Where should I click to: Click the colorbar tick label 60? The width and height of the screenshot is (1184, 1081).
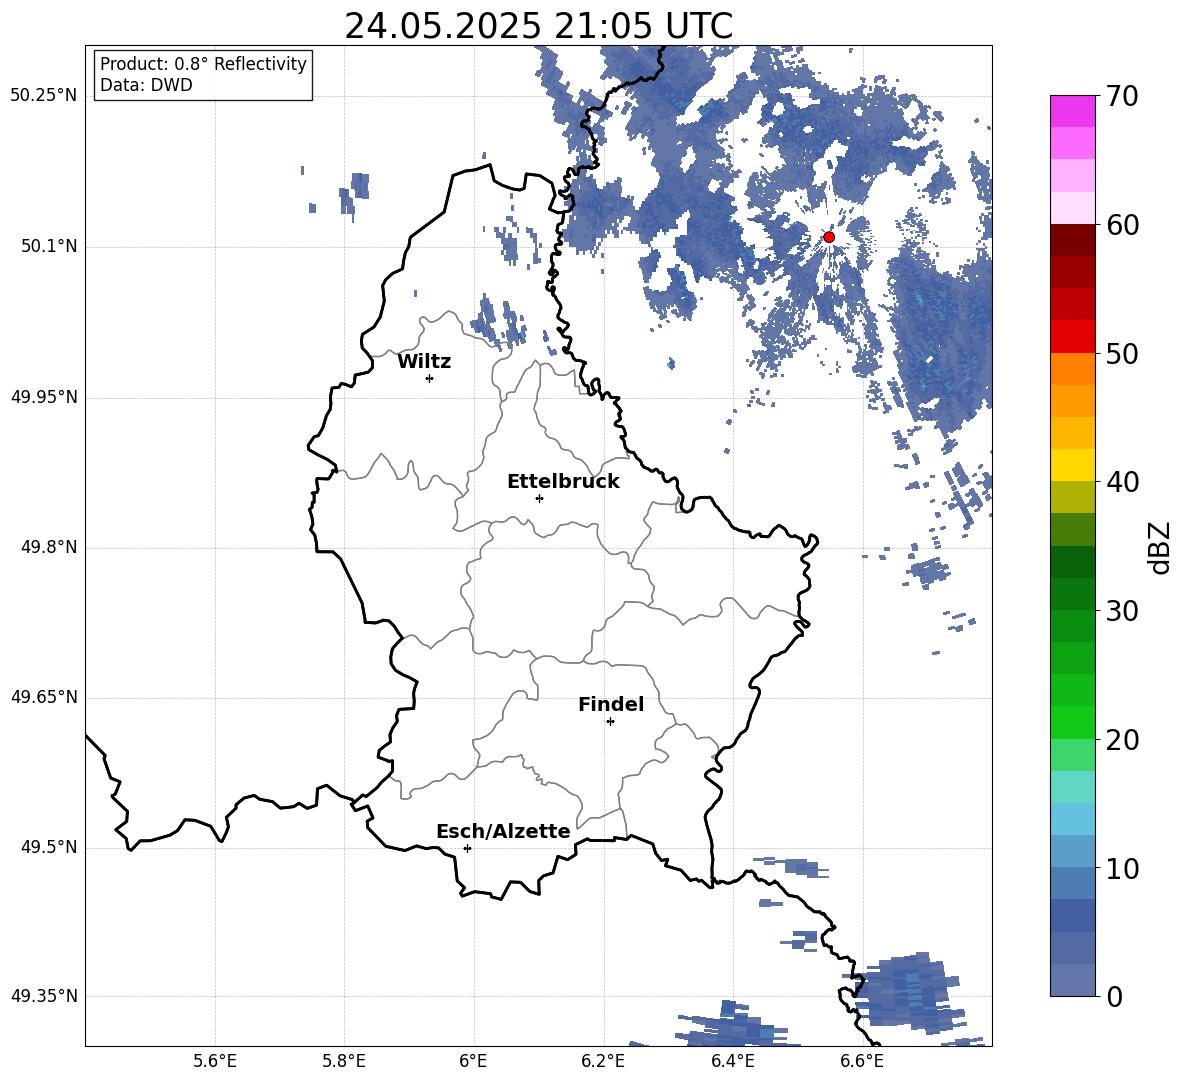coord(1121,225)
